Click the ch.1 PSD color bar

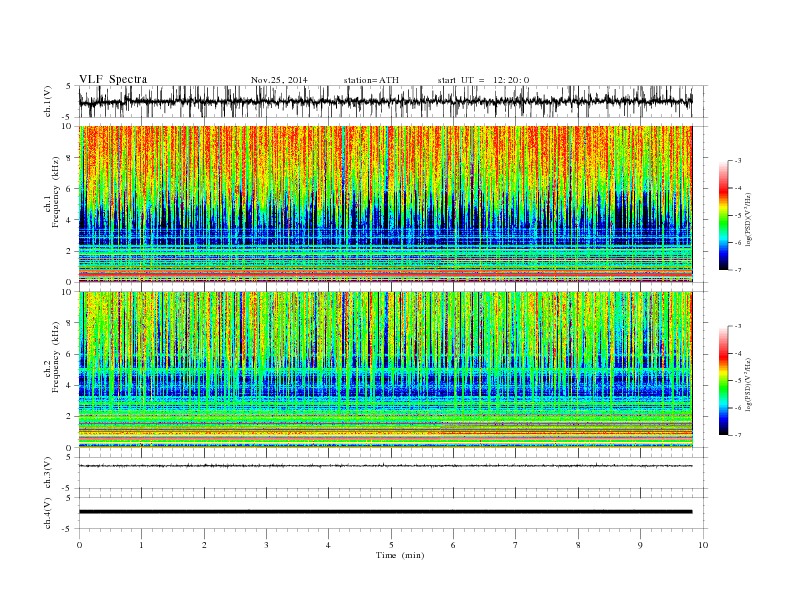tap(724, 215)
